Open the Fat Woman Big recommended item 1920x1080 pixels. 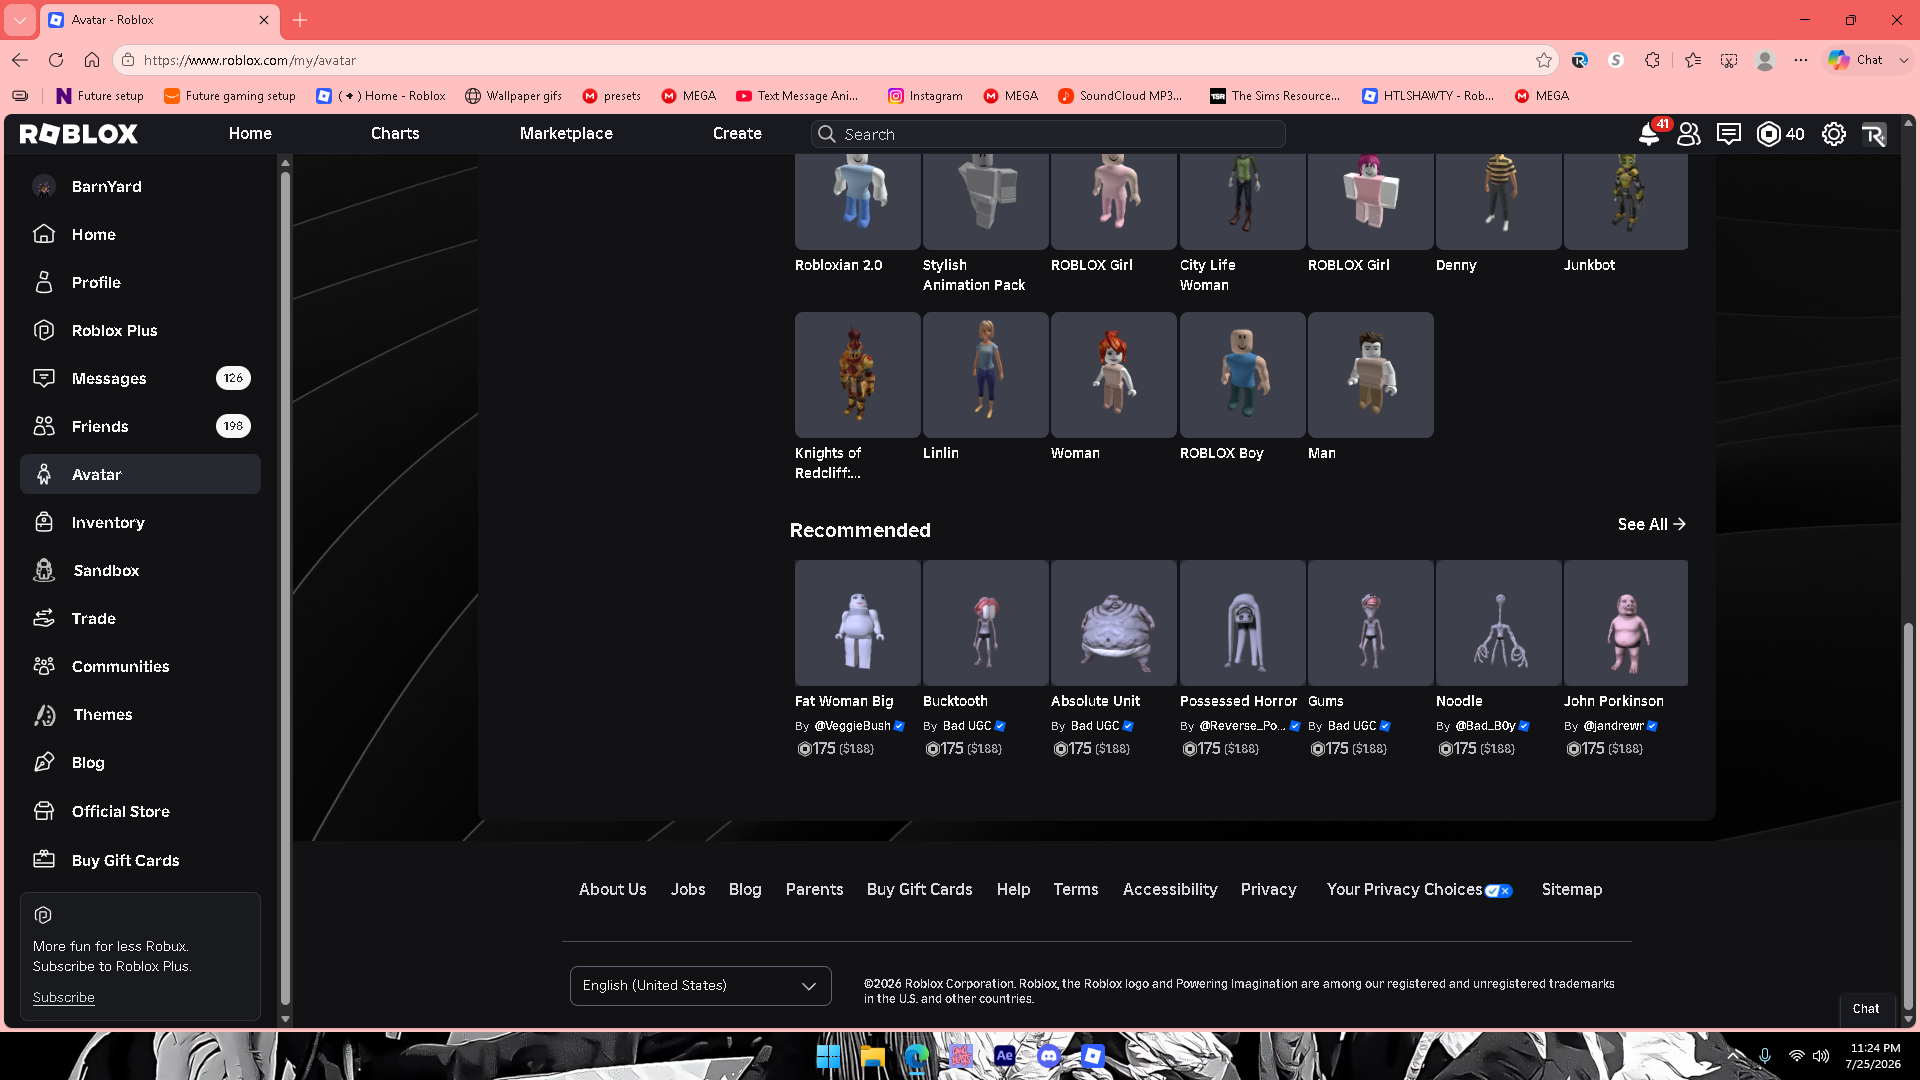pyautogui.click(x=857, y=623)
